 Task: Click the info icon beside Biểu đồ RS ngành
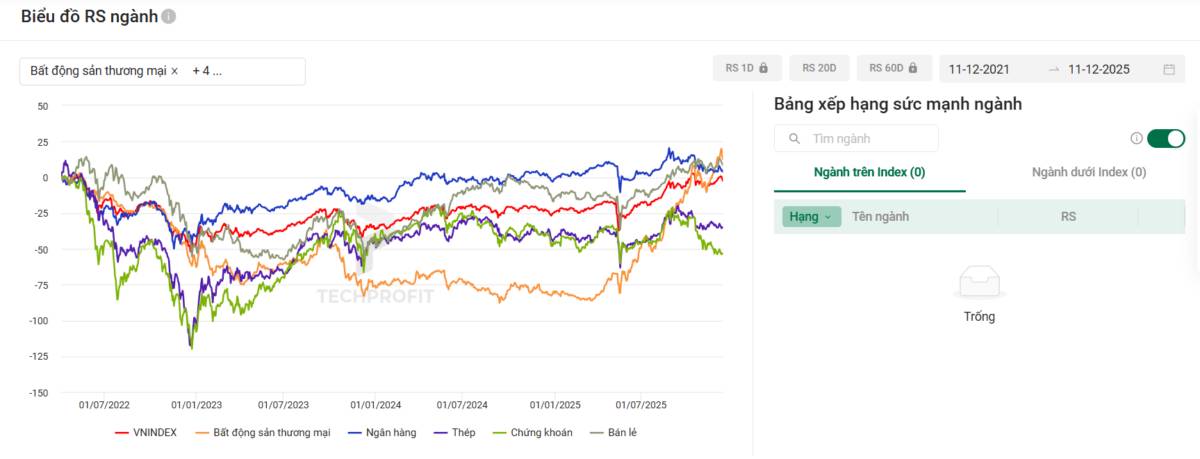click(x=169, y=17)
